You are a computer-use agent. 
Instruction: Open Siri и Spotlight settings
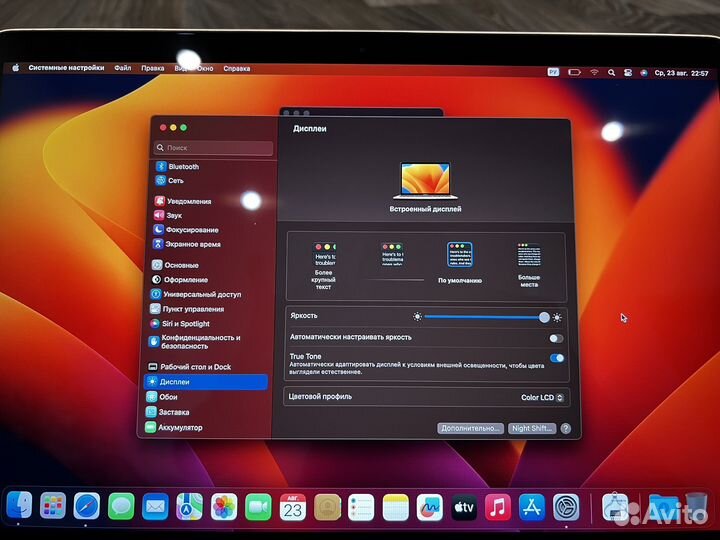pyautogui.click(x=180, y=324)
